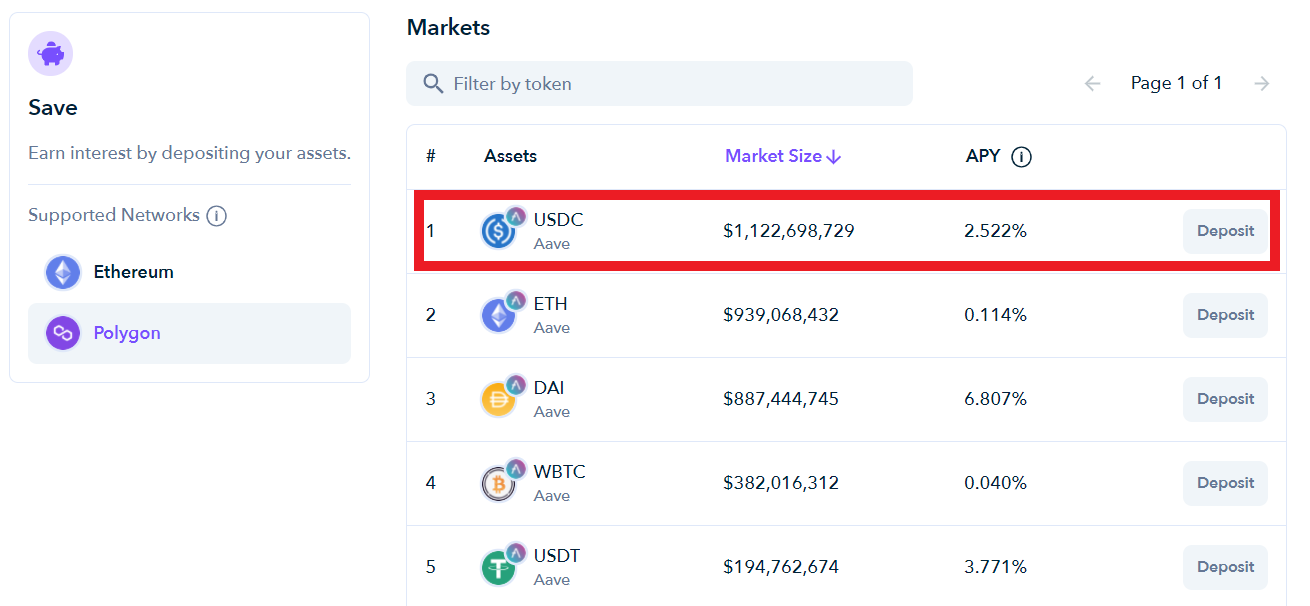Deposit into the USDT market

(1225, 567)
